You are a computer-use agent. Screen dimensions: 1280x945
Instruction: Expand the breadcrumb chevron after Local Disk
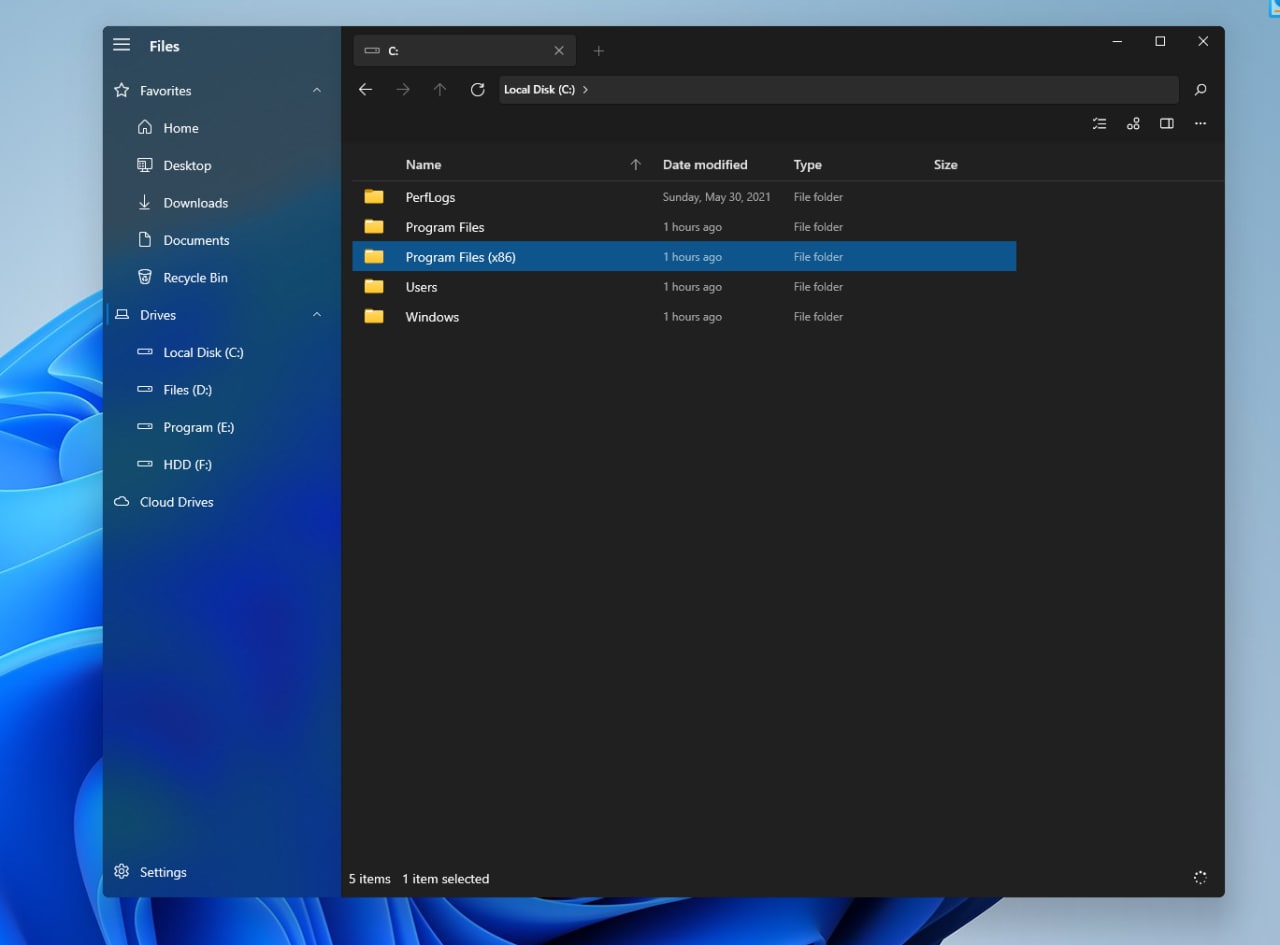click(x=585, y=90)
